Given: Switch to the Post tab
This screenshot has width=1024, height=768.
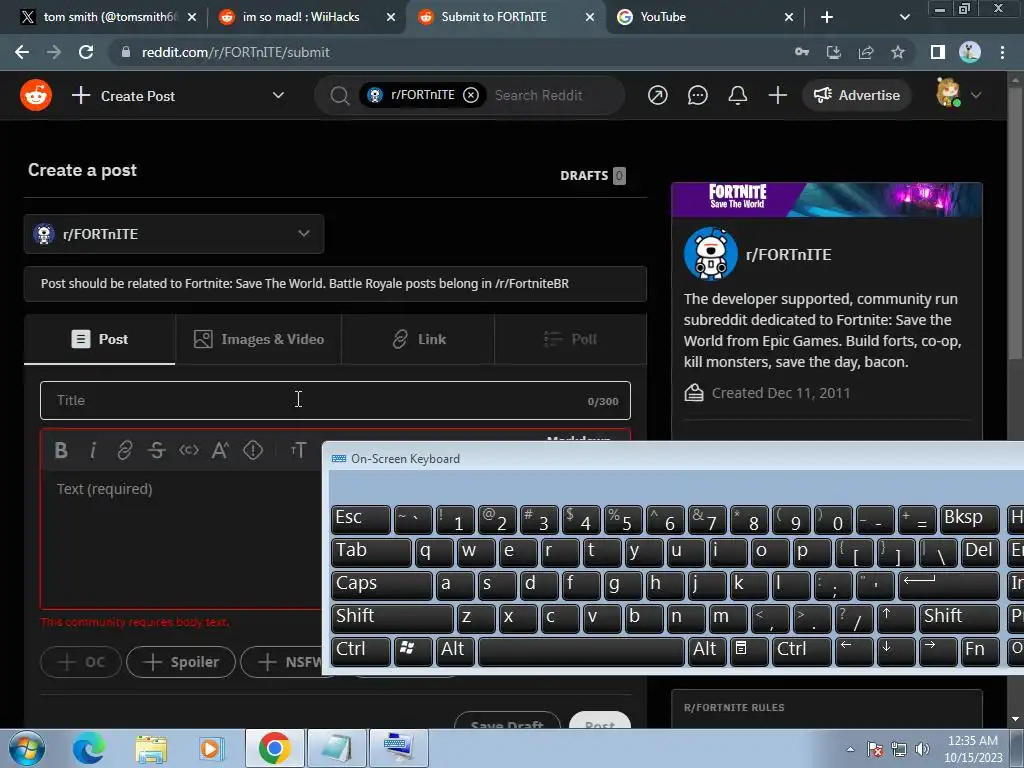Looking at the screenshot, I should [99, 339].
